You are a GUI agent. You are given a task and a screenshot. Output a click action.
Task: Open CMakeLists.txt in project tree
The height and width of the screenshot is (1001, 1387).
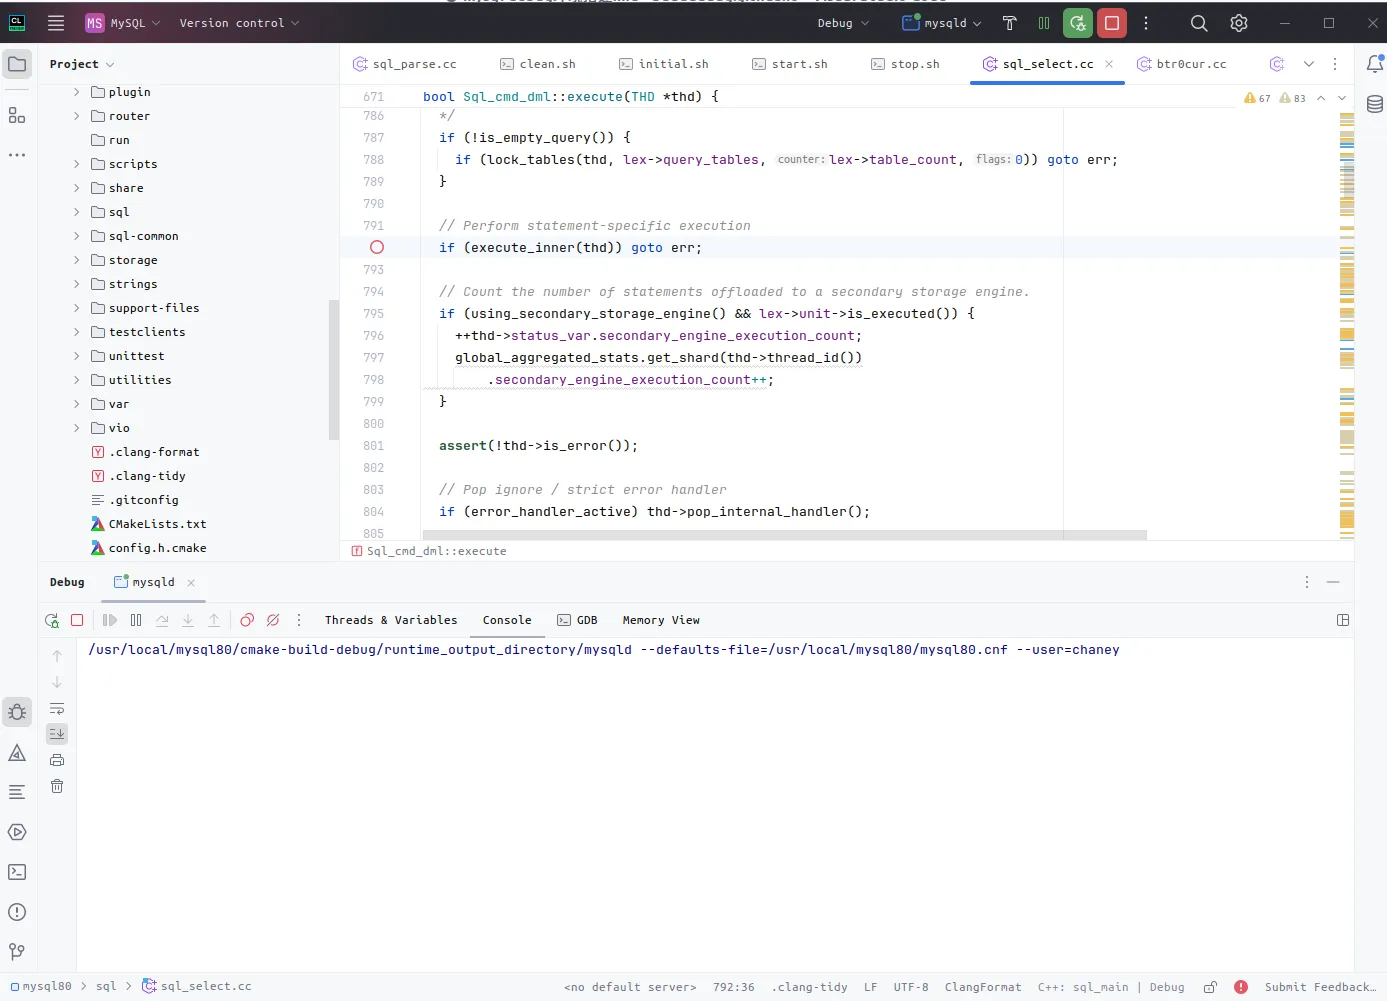click(157, 524)
